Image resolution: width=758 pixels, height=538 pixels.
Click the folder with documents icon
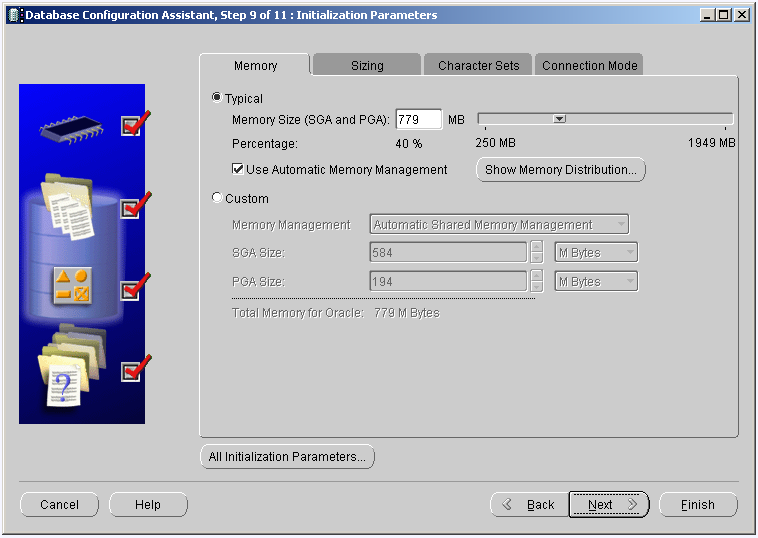(67, 206)
